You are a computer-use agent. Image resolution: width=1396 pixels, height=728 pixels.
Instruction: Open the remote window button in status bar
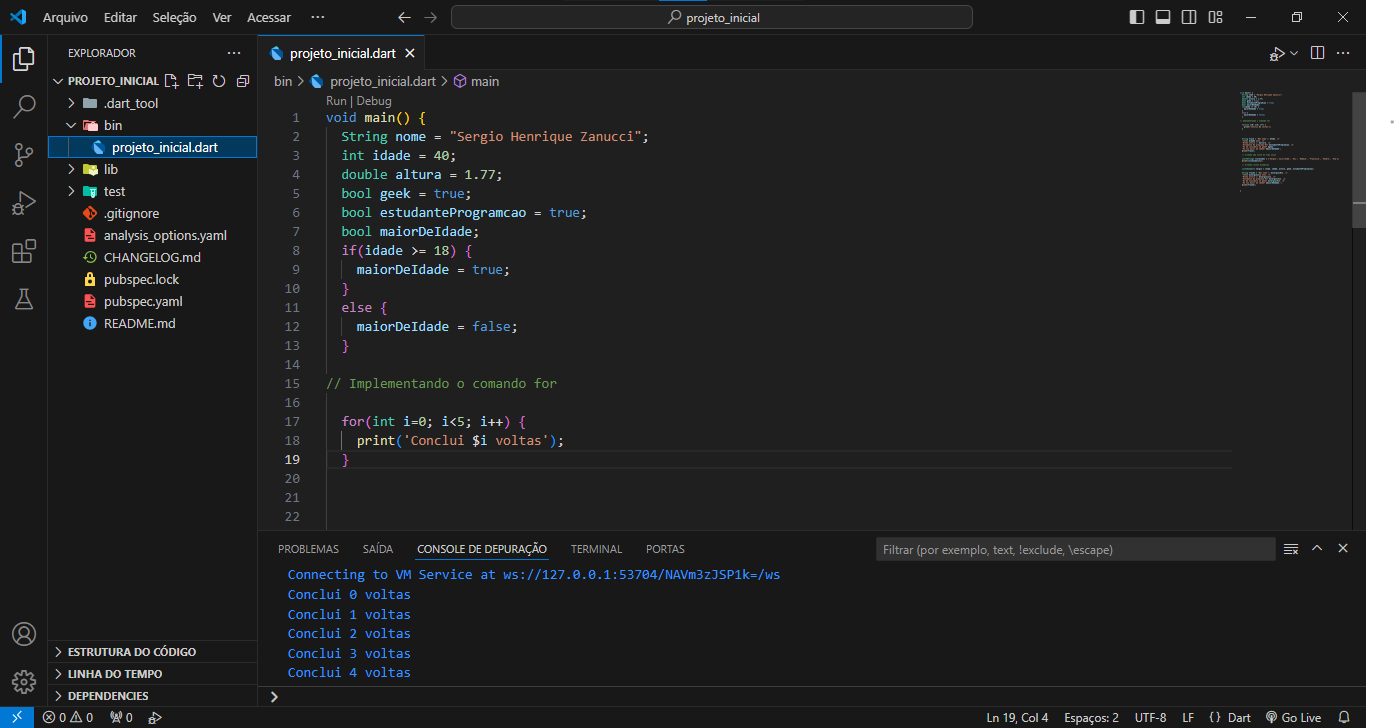(x=17, y=717)
